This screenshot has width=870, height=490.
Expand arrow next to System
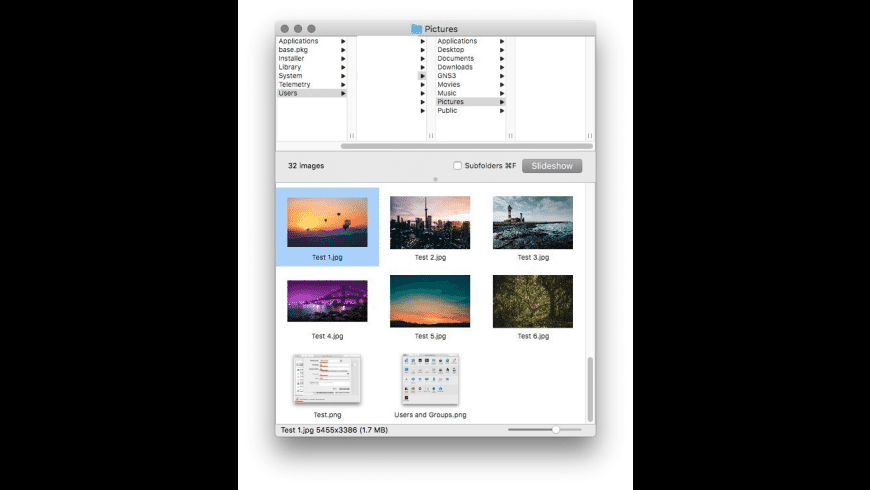343,75
